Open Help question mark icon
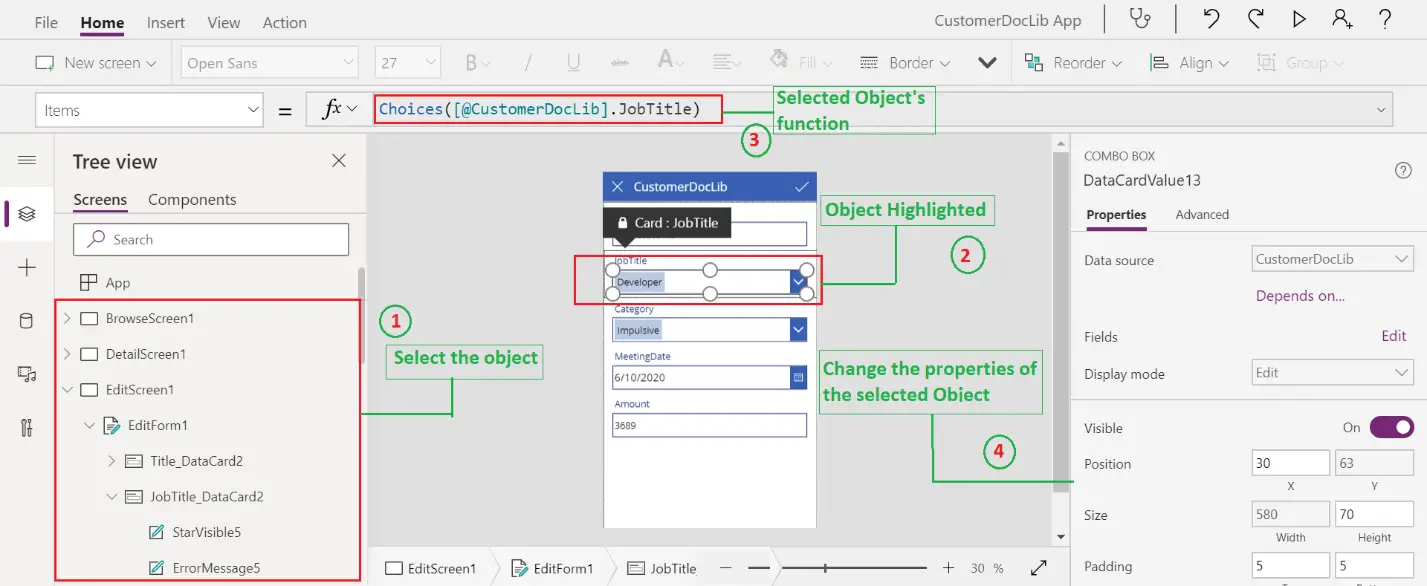 1385,19
